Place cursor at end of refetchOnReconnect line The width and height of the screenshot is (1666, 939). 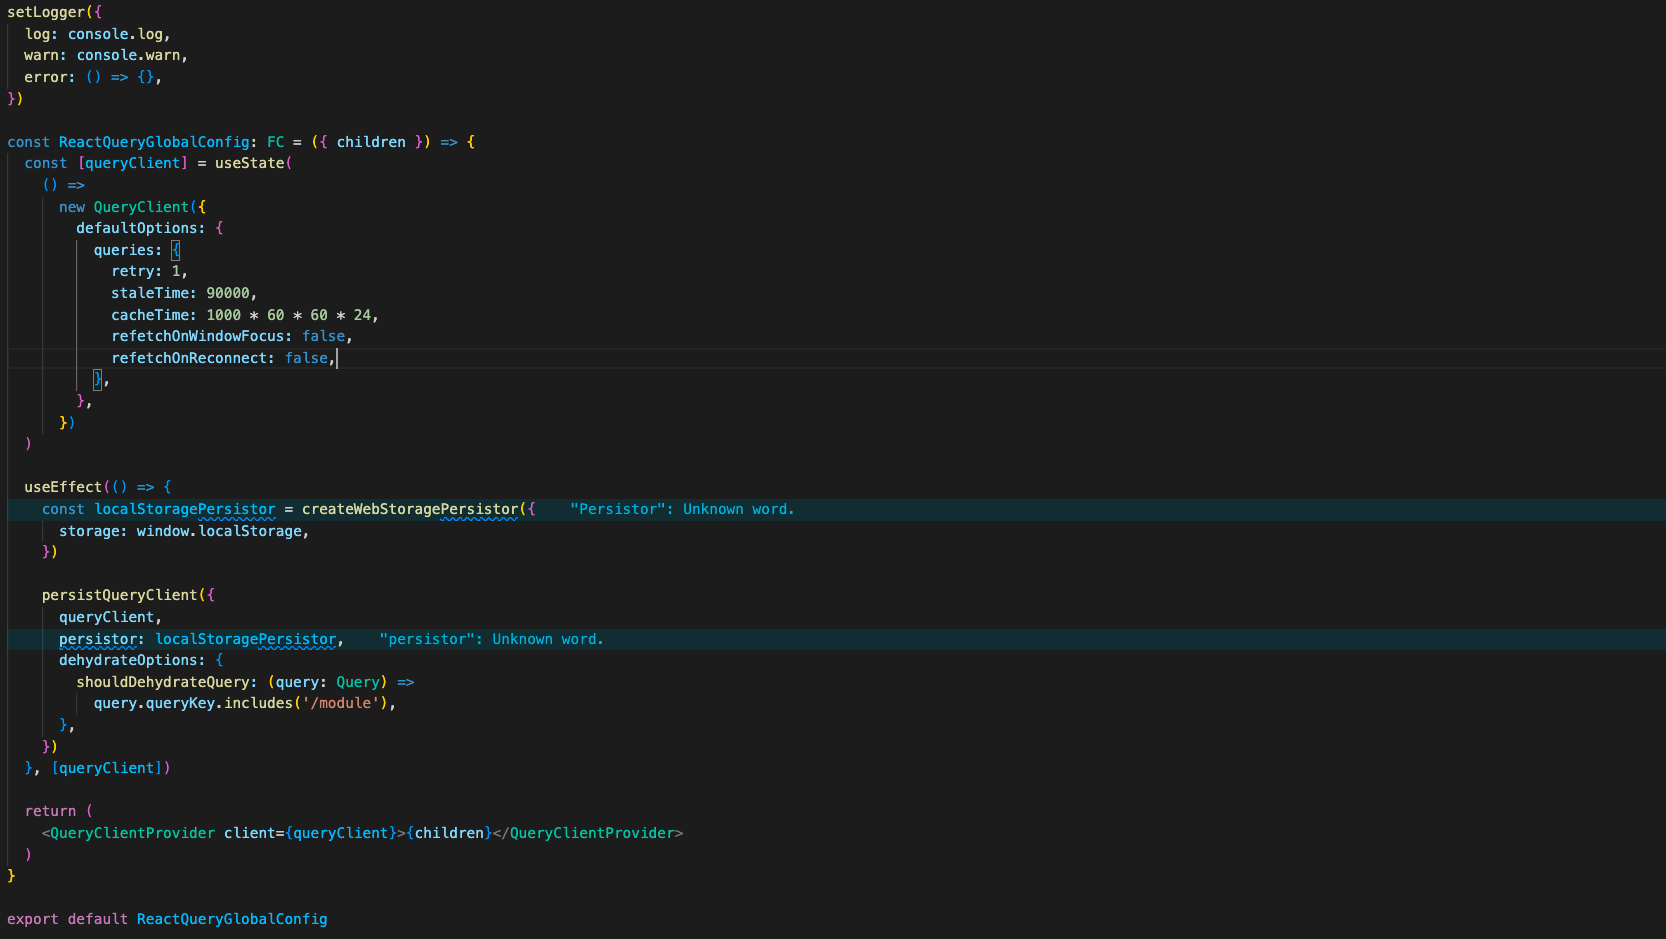pyautogui.click(x=337, y=358)
